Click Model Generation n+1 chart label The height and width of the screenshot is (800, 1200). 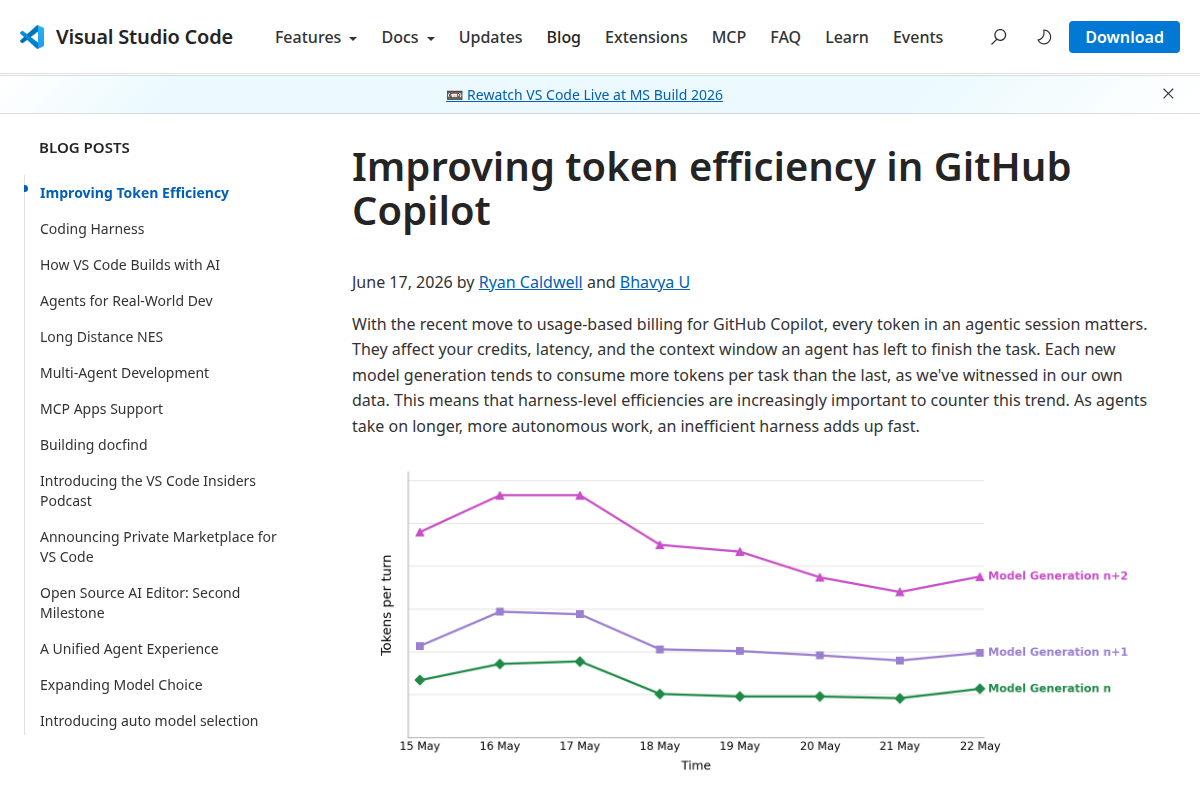pos(1058,652)
